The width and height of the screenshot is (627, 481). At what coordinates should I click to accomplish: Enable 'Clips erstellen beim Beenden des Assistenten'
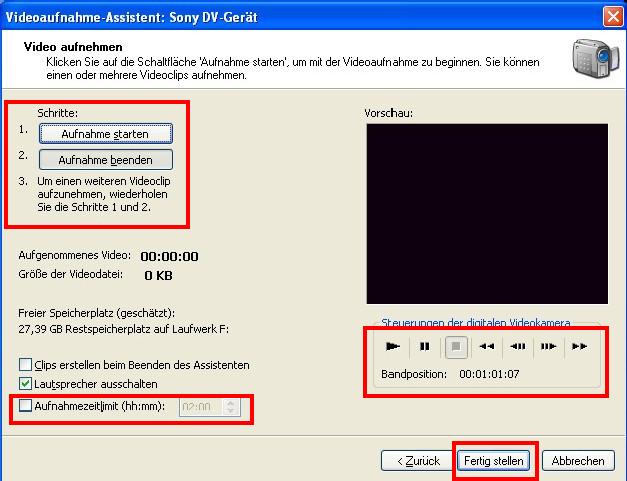[x=26, y=365]
